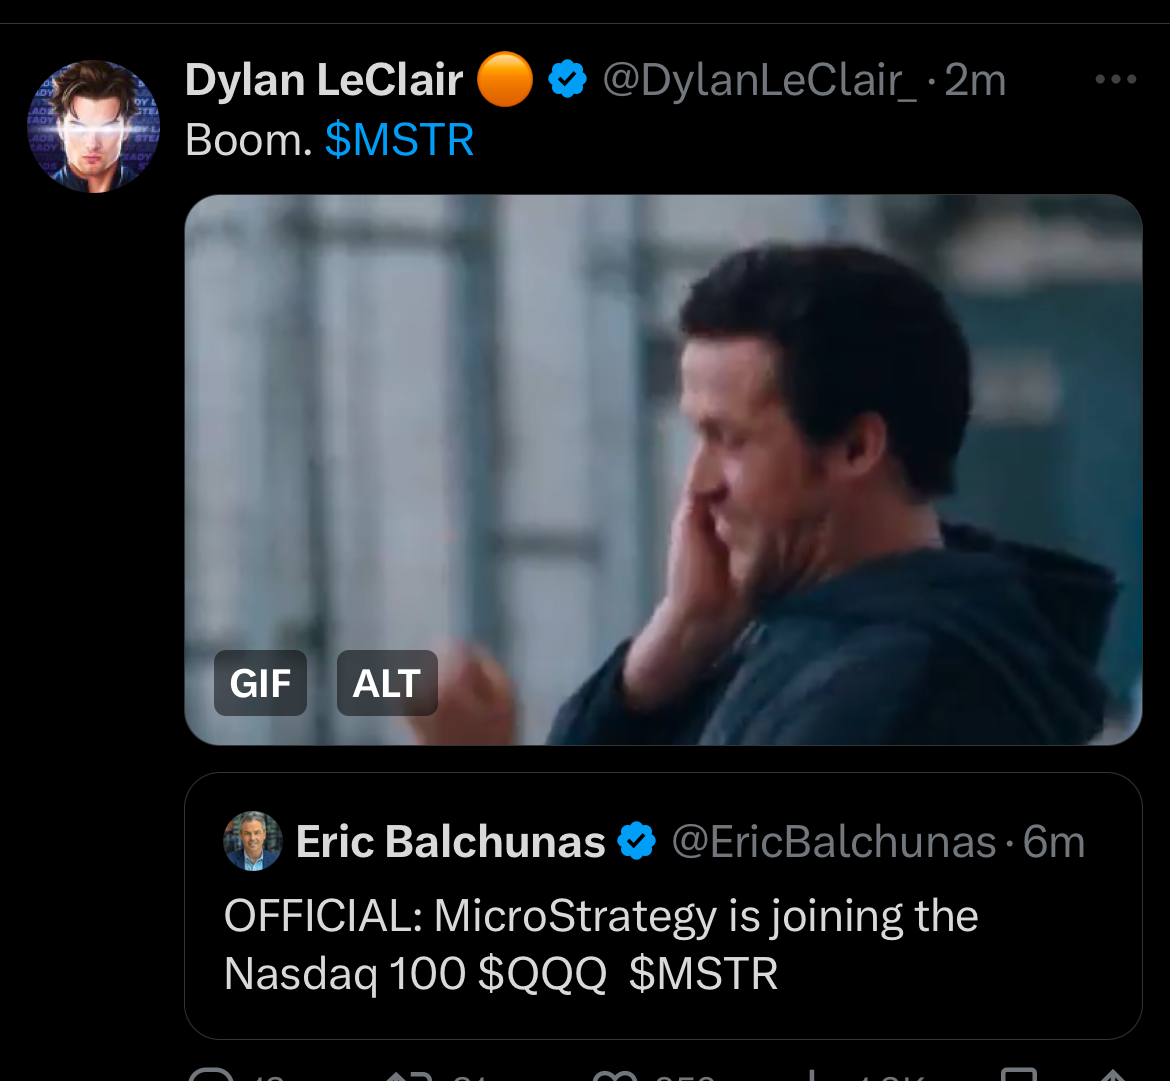Click the orange circle badge beside Dylan's name
Screen dimensions: 1170x1081
505,81
